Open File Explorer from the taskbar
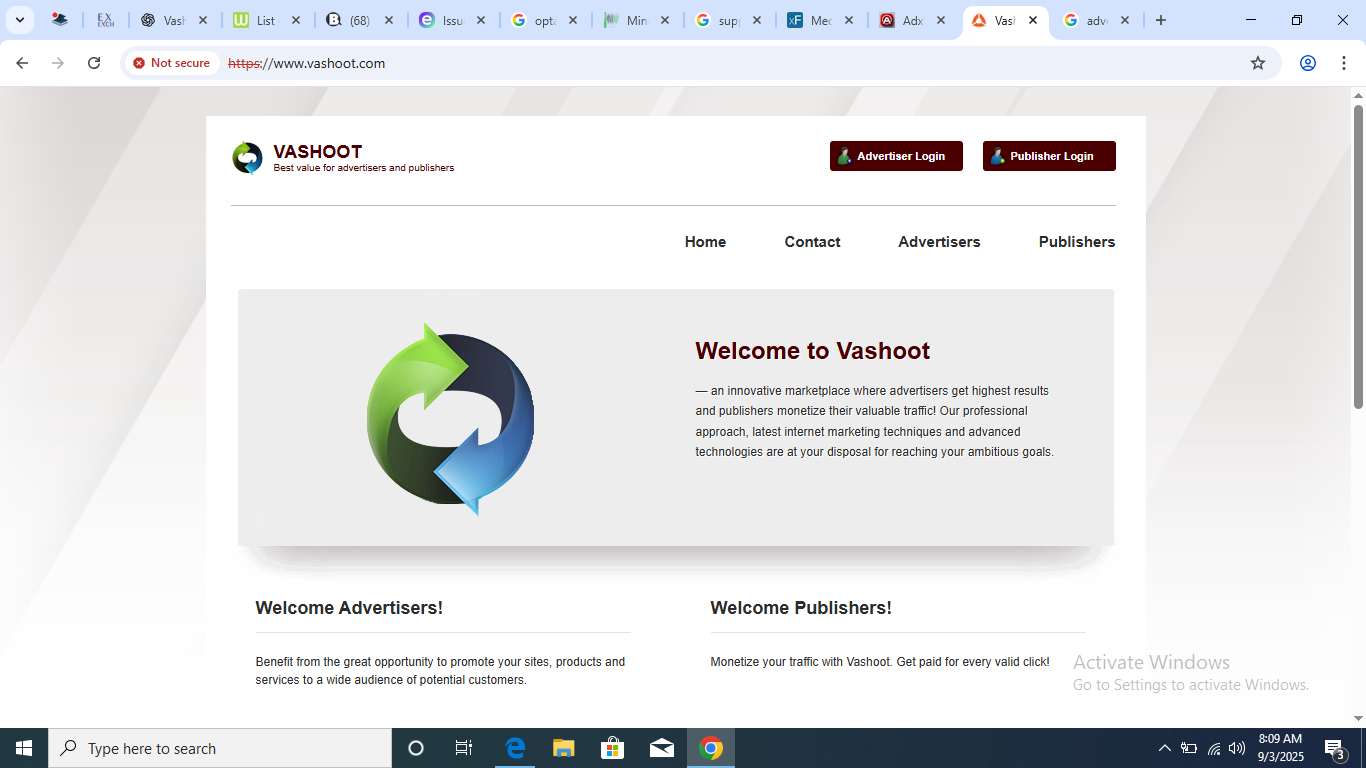Viewport: 1366px width, 768px height. (564, 748)
